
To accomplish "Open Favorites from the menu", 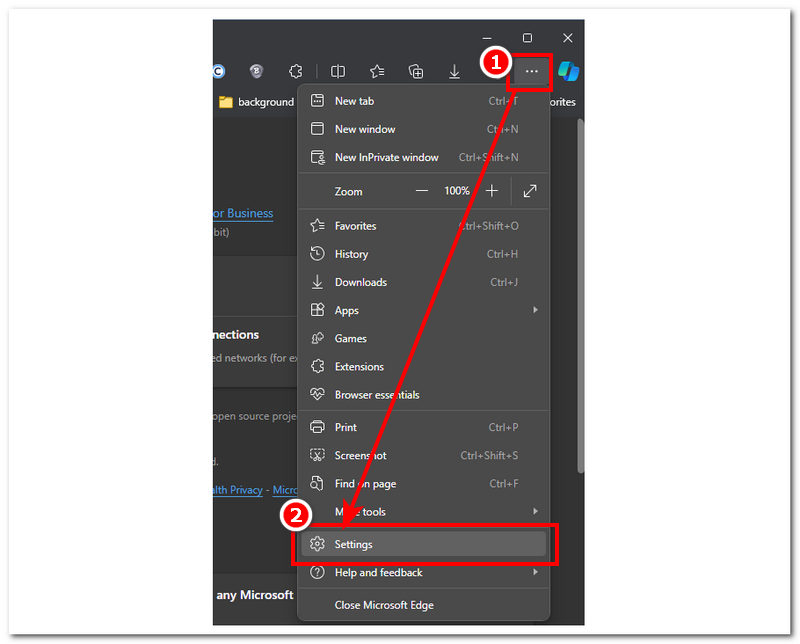I will (423, 226).
